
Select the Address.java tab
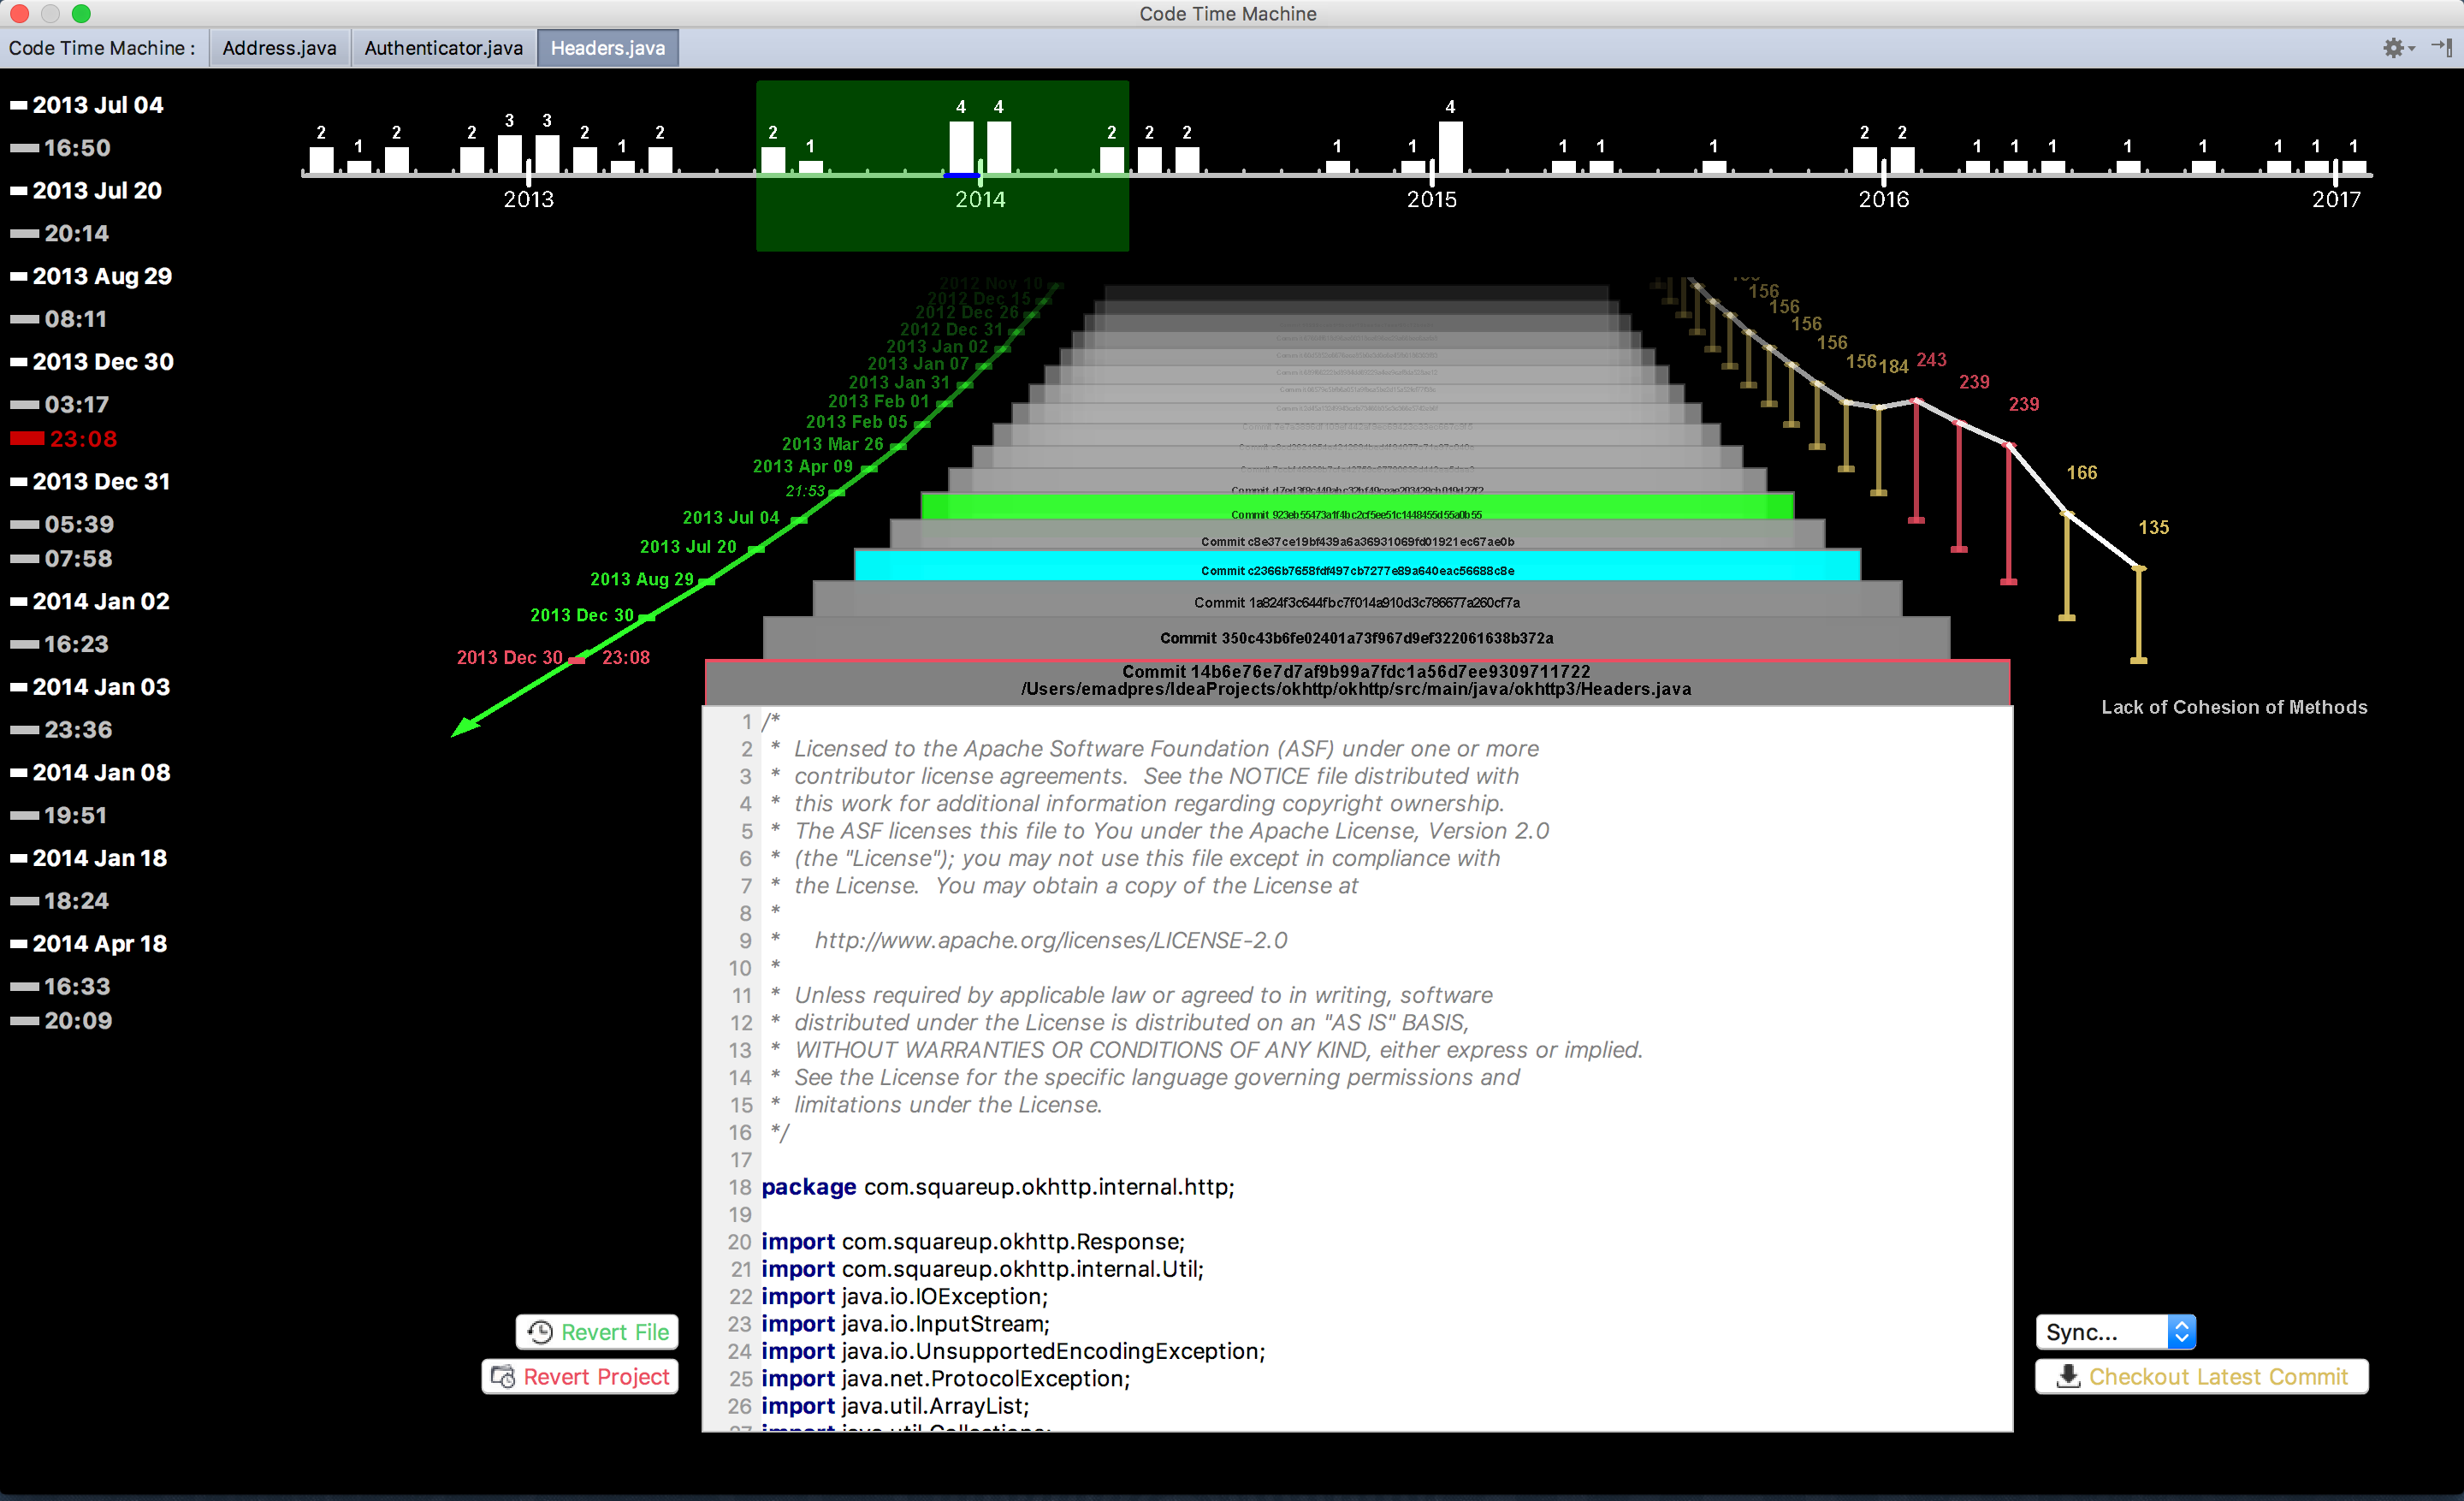pyautogui.click(x=275, y=48)
